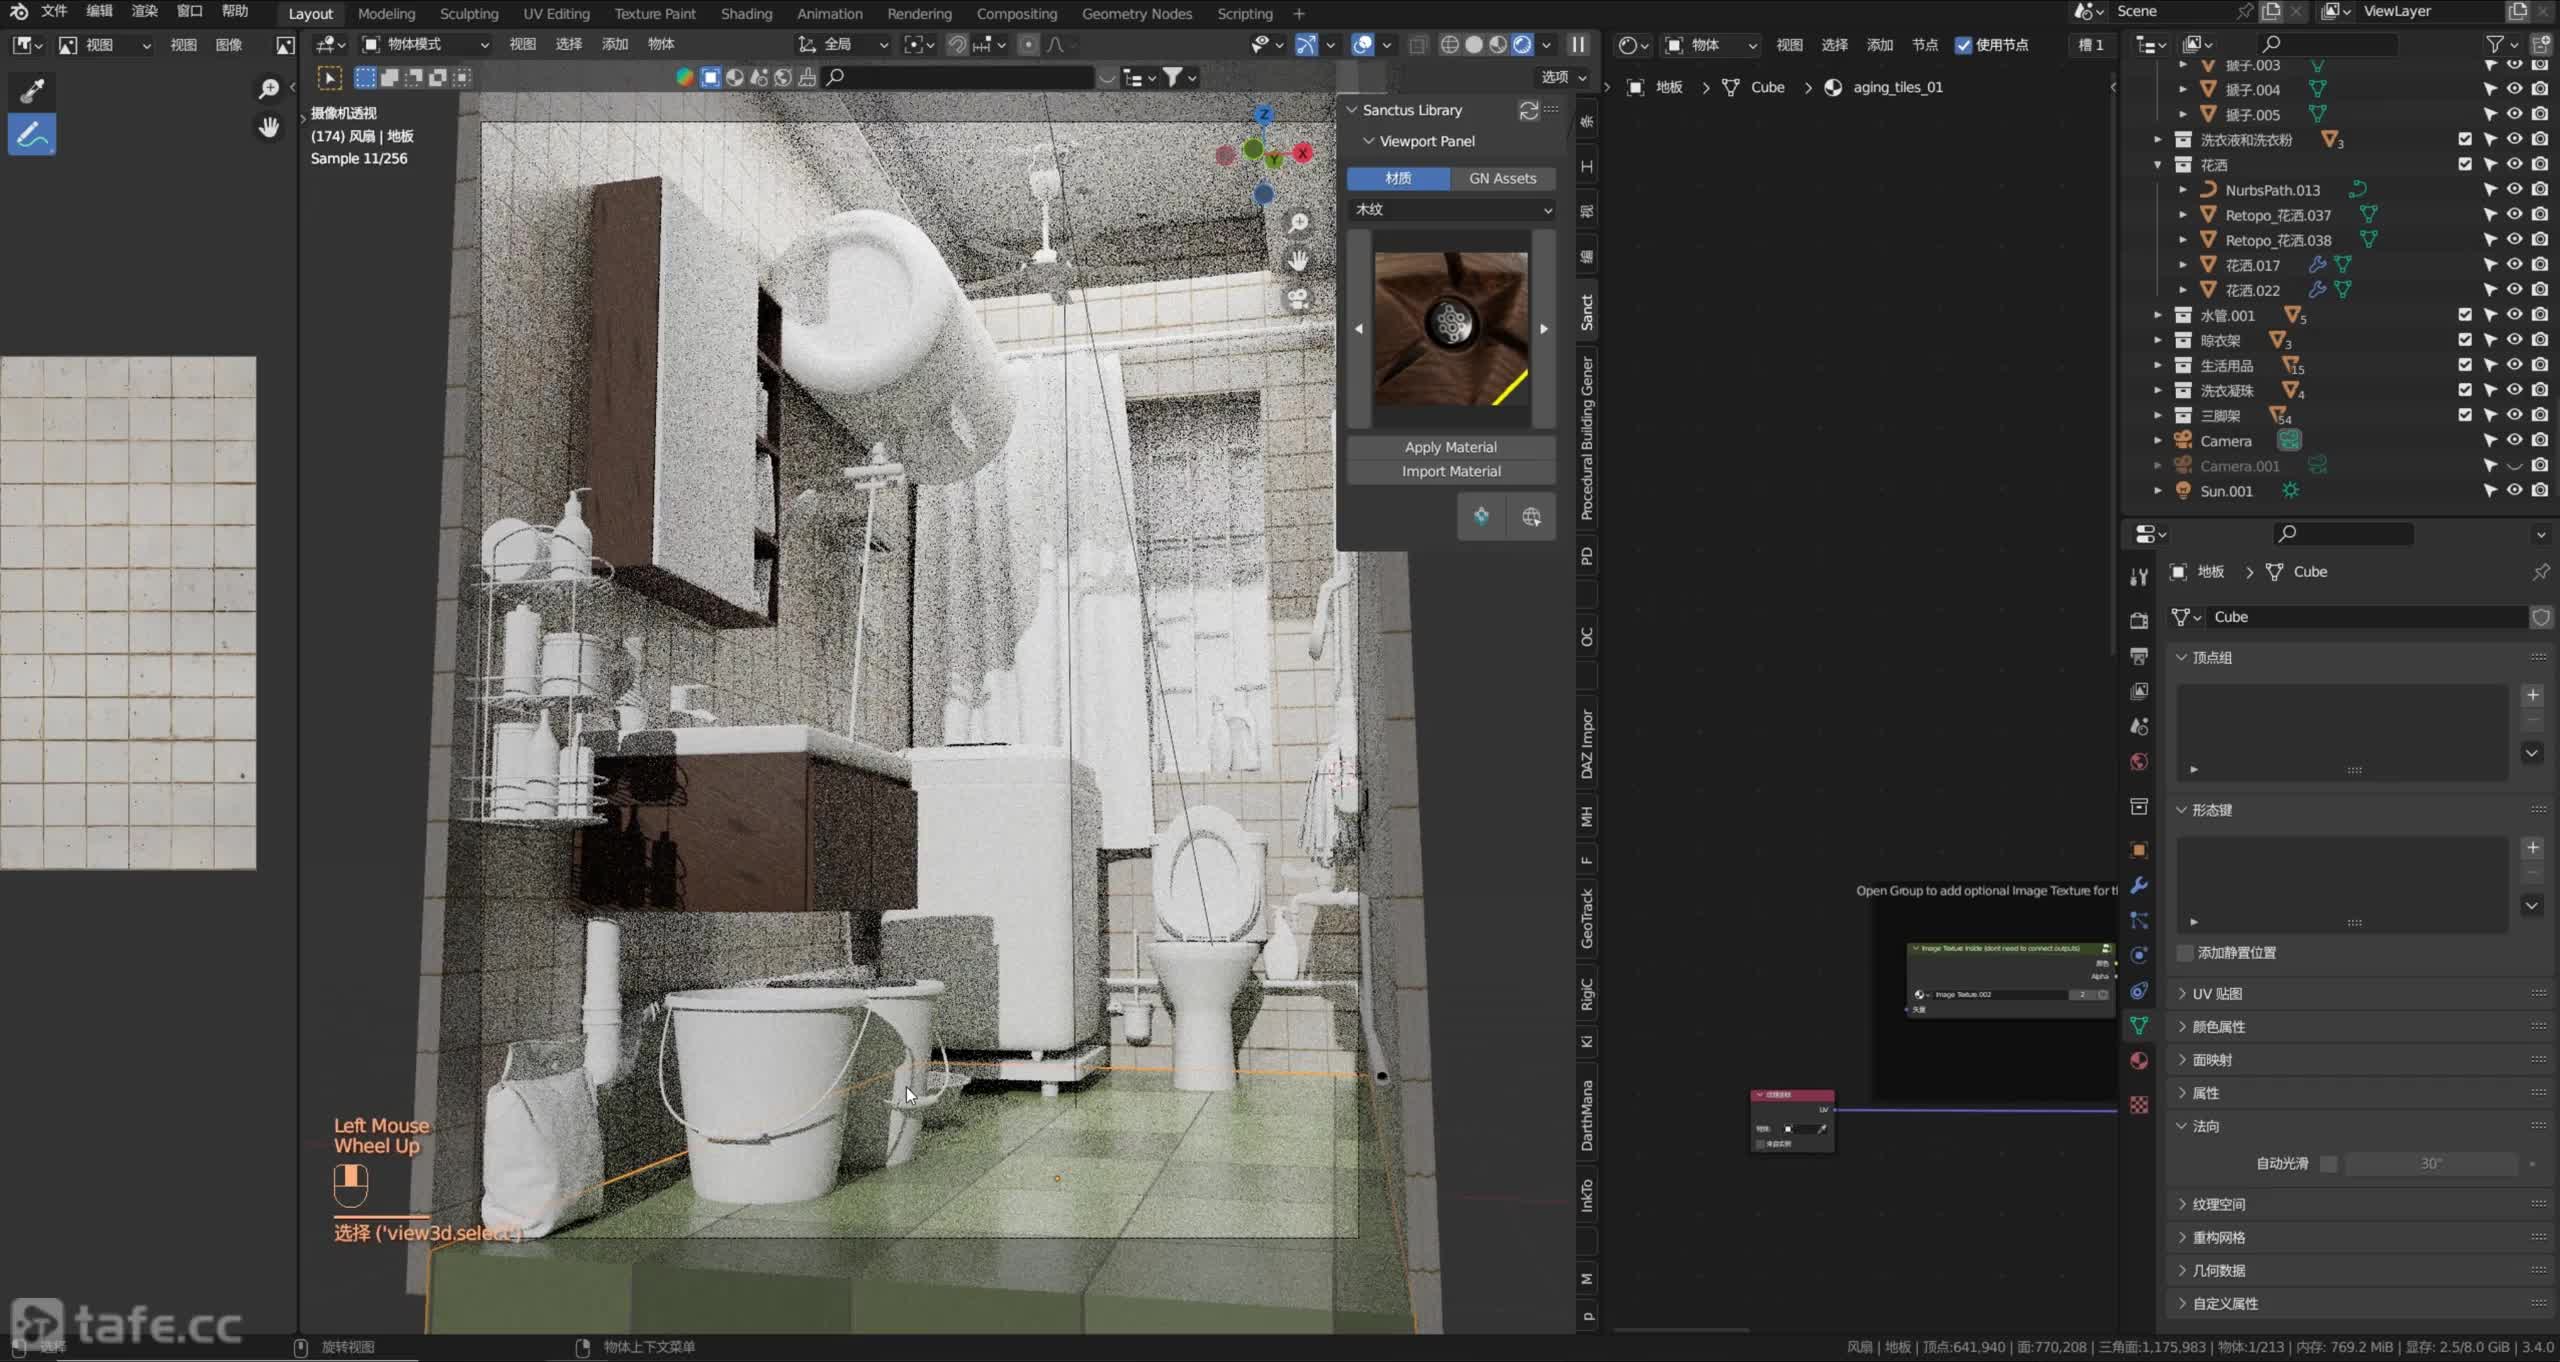Activate the annotate tool in image editor
This screenshot has height=1362, width=2560.
[32, 135]
